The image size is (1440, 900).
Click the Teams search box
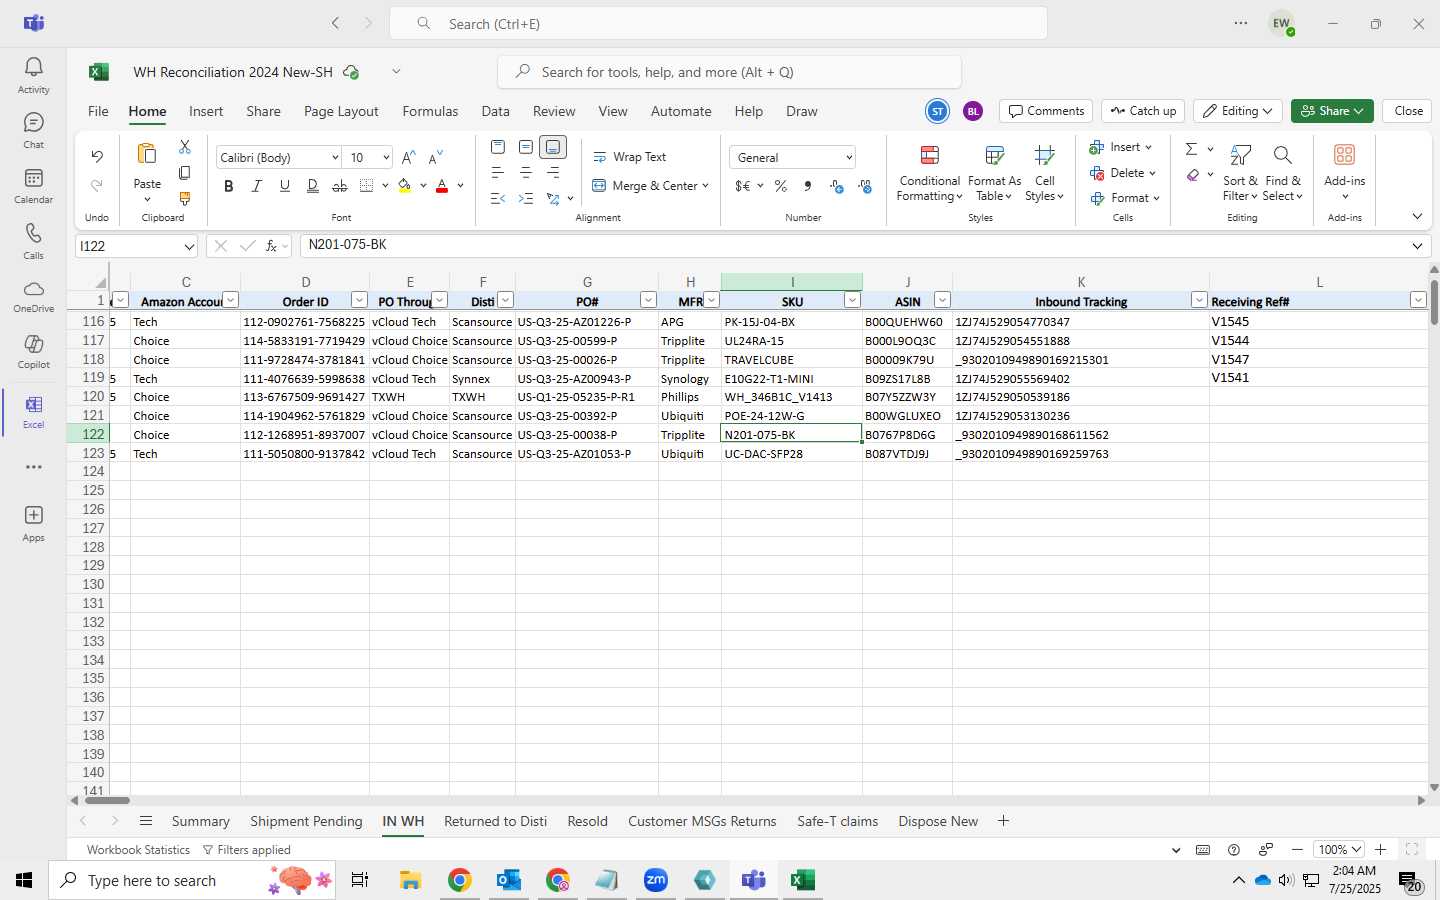coord(718,24)
